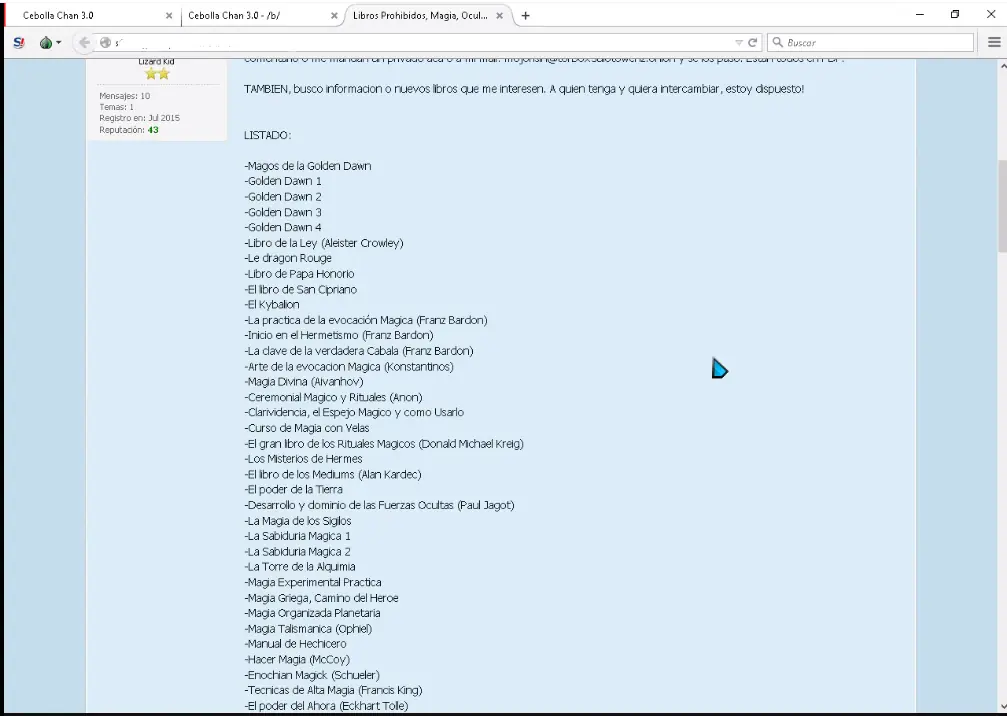Viewport: 1007px width, 716px height.
Task: Click '-Magia Divina (Aivanhov)' line
Action: (304, 381)
